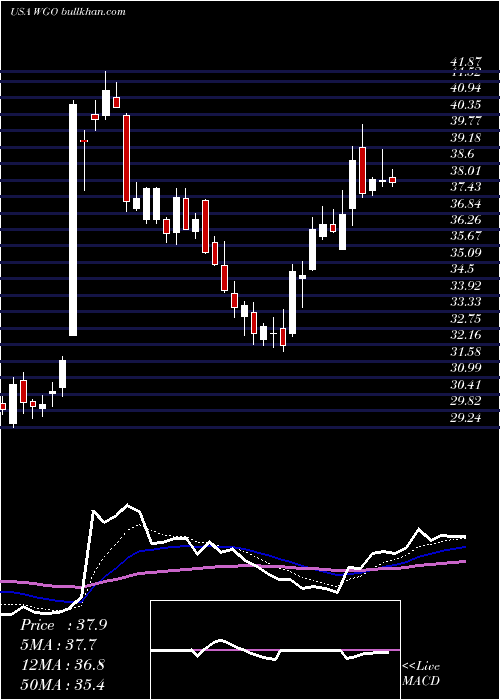Click the 32.75 price axis label
500x700 pixels.
coord(466,319)
